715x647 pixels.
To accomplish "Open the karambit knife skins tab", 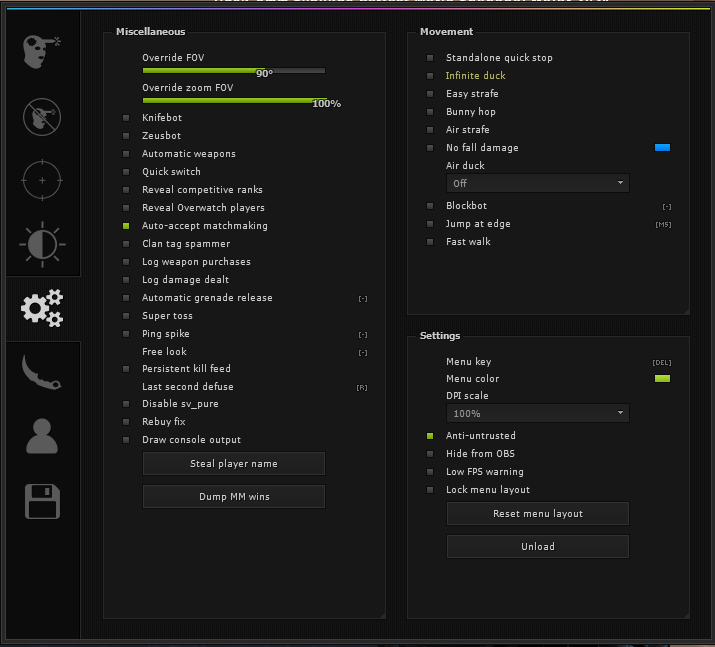I will [x=42, y=373].
